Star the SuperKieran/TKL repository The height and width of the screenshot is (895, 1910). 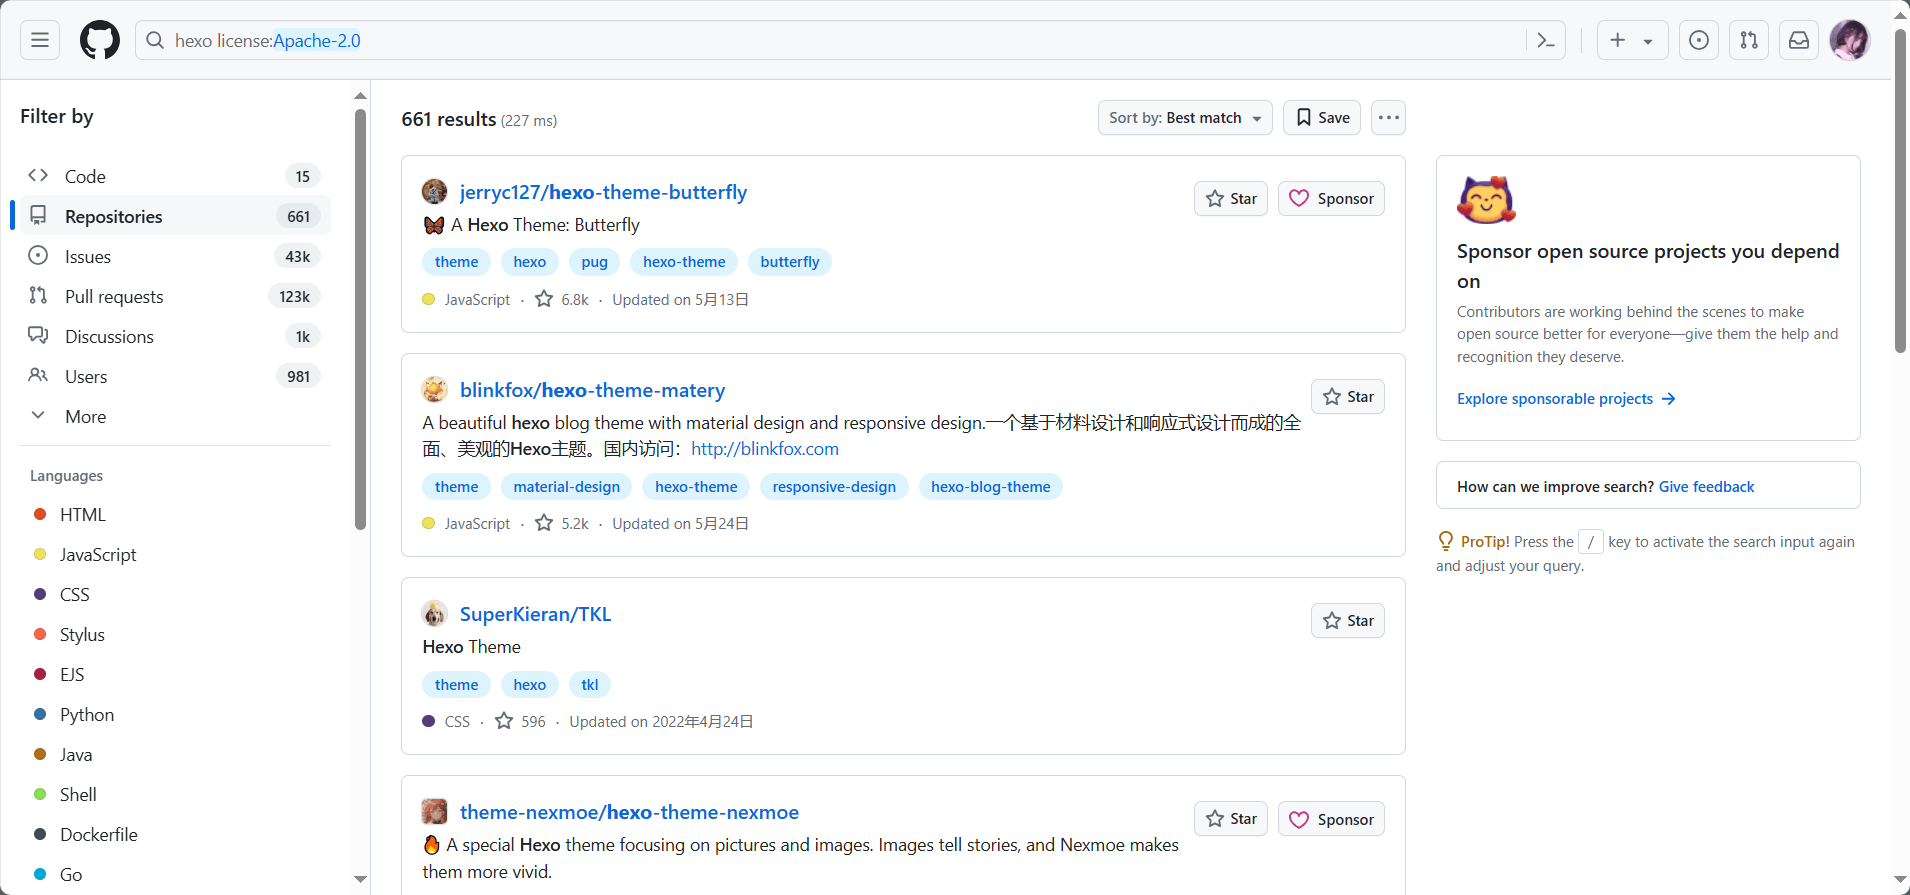(1348, 621)
